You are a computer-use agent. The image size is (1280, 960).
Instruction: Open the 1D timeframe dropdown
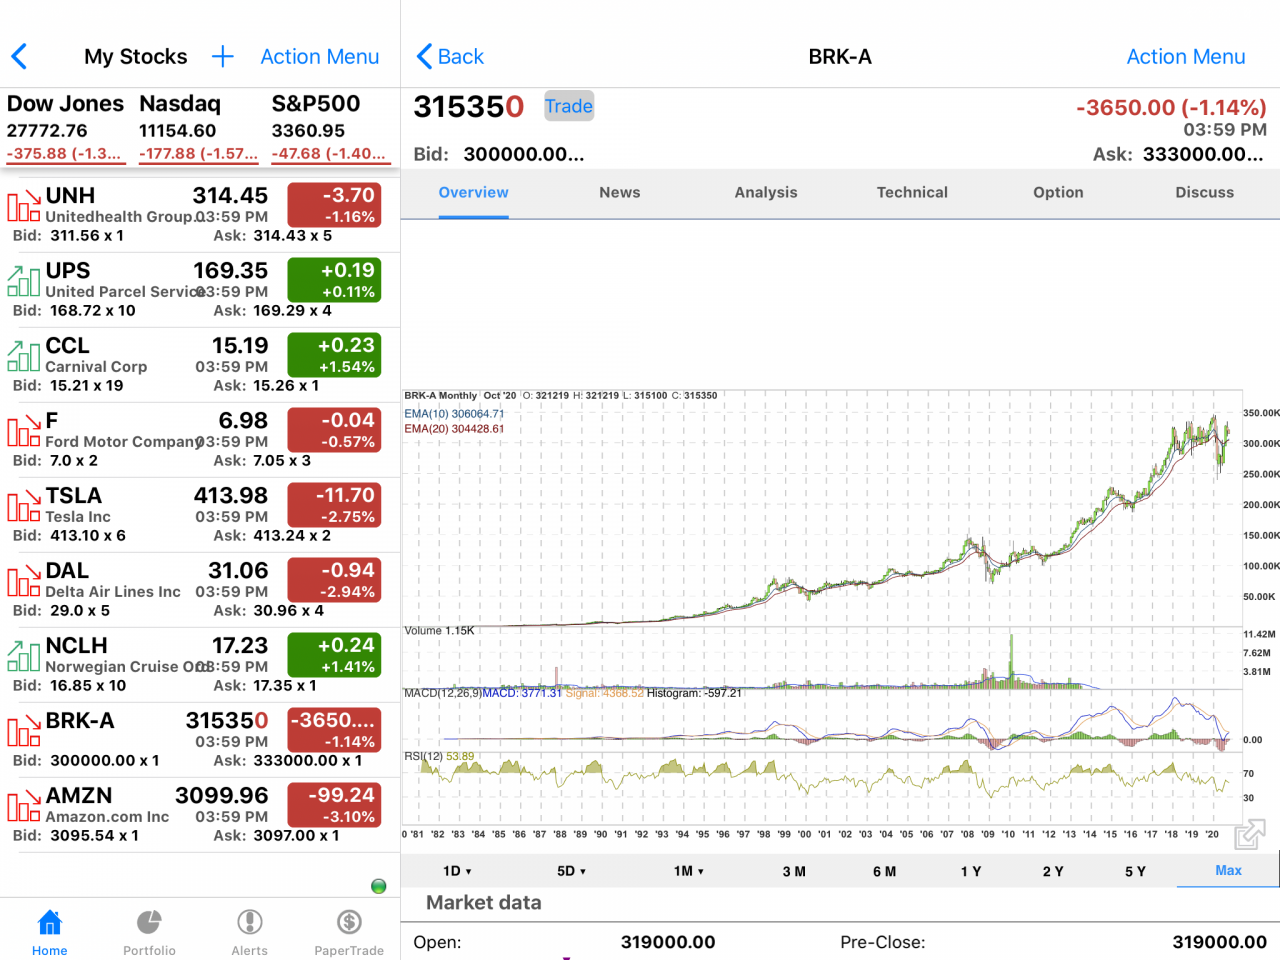457,871
